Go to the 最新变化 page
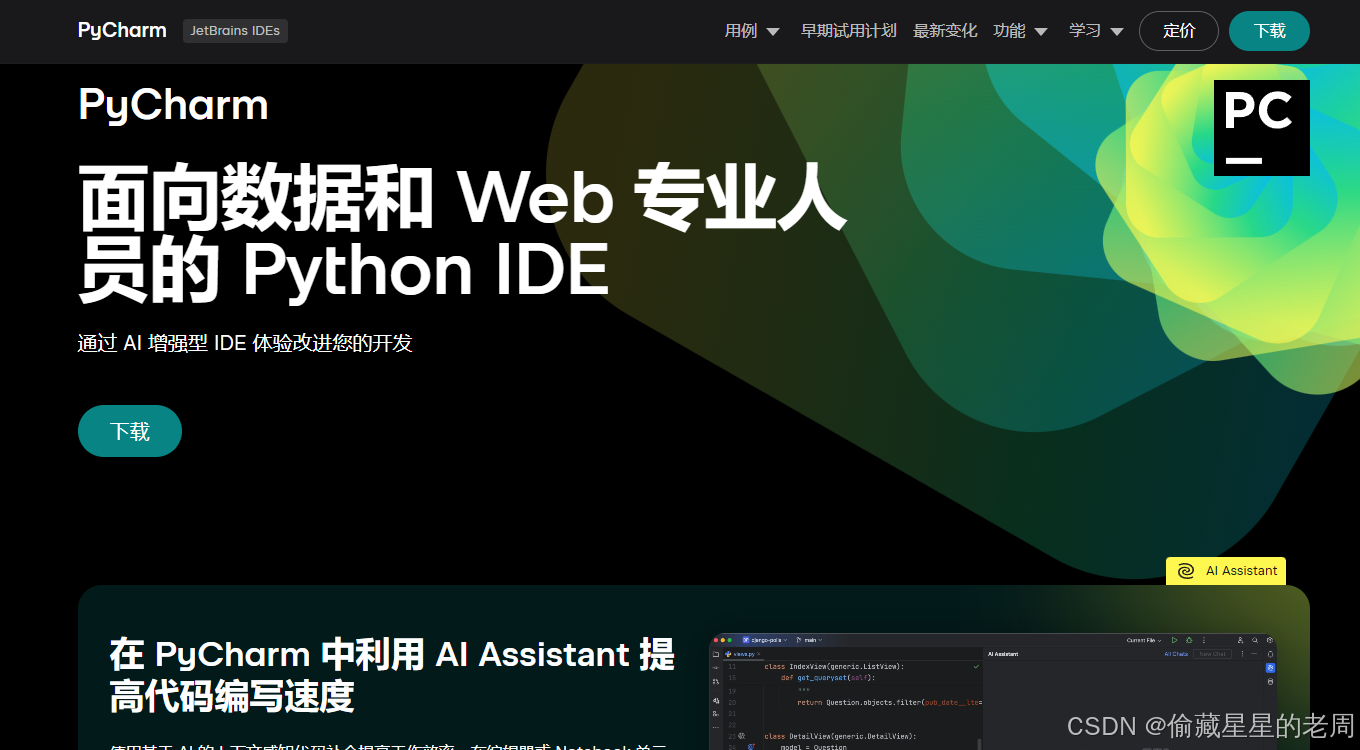This screenshot has width=1360, height=750. (x=945, y=31)
